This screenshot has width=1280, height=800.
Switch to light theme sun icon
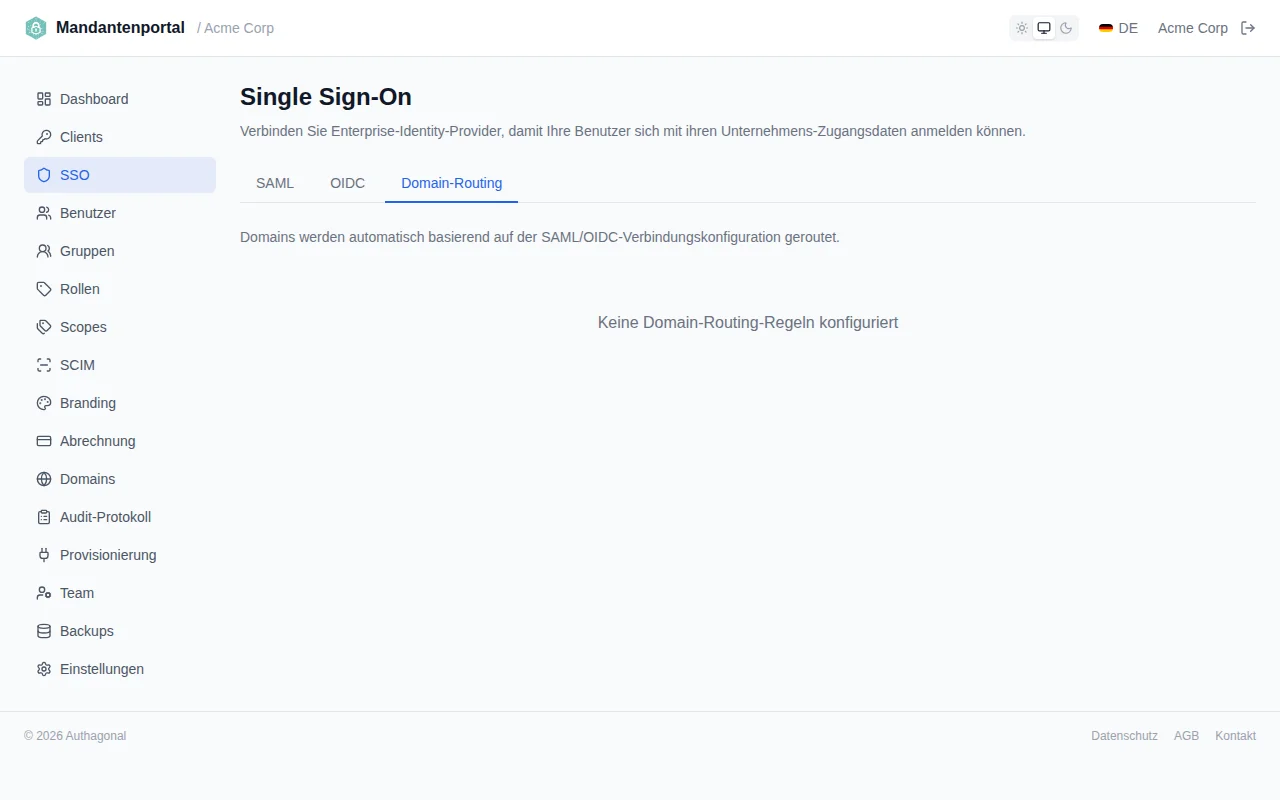coord(1022,28)
